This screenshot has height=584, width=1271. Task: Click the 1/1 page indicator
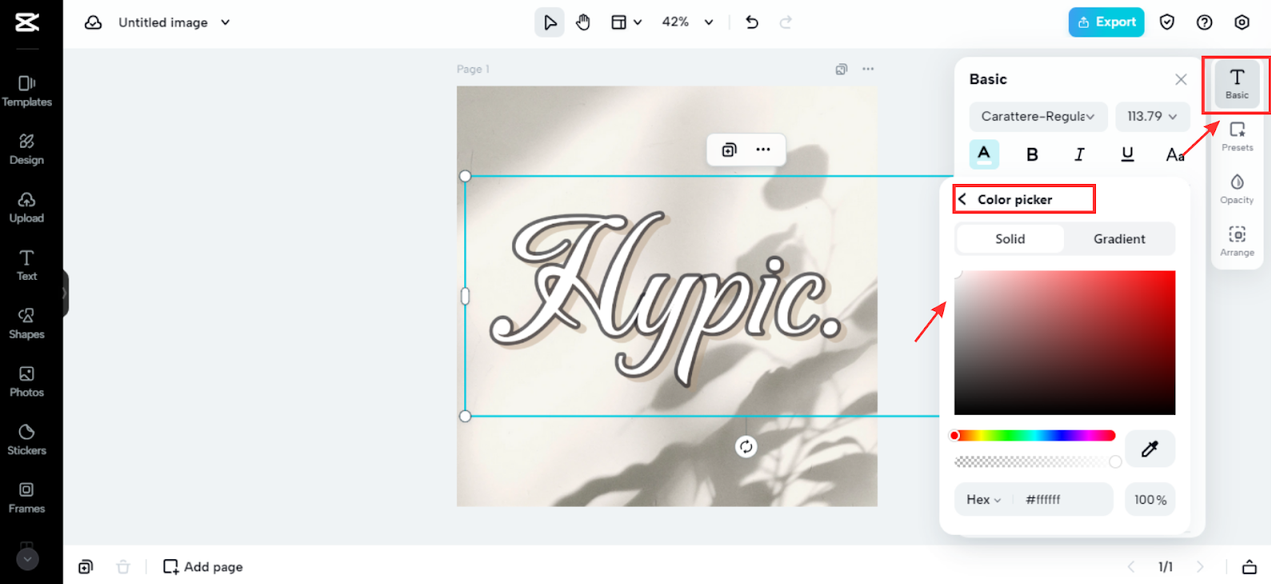pos(1166,567)
